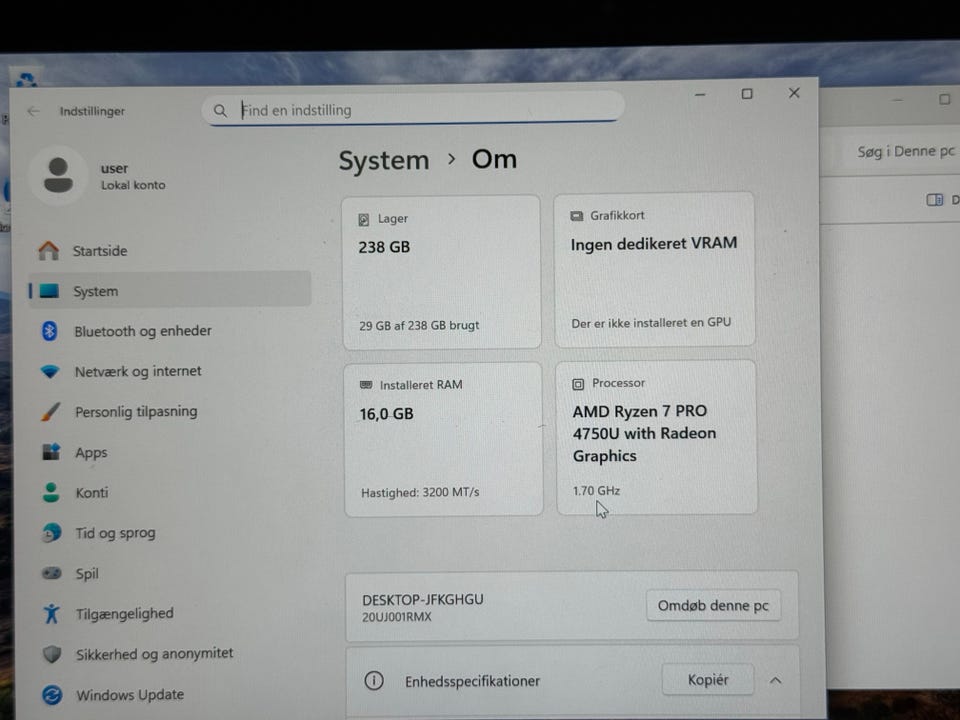The image size is (960, 720).
Task: Click the Recycle Bin desktop icon
Action: pyautogui.click(x=26, y=79)
